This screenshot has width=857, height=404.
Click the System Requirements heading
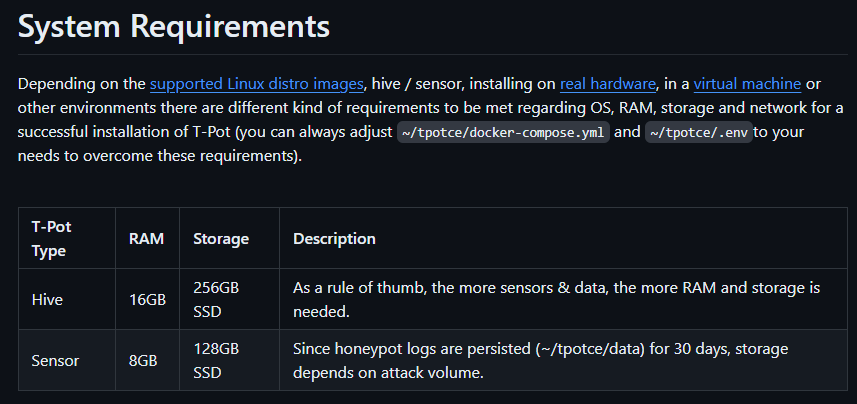pos(174,26)
